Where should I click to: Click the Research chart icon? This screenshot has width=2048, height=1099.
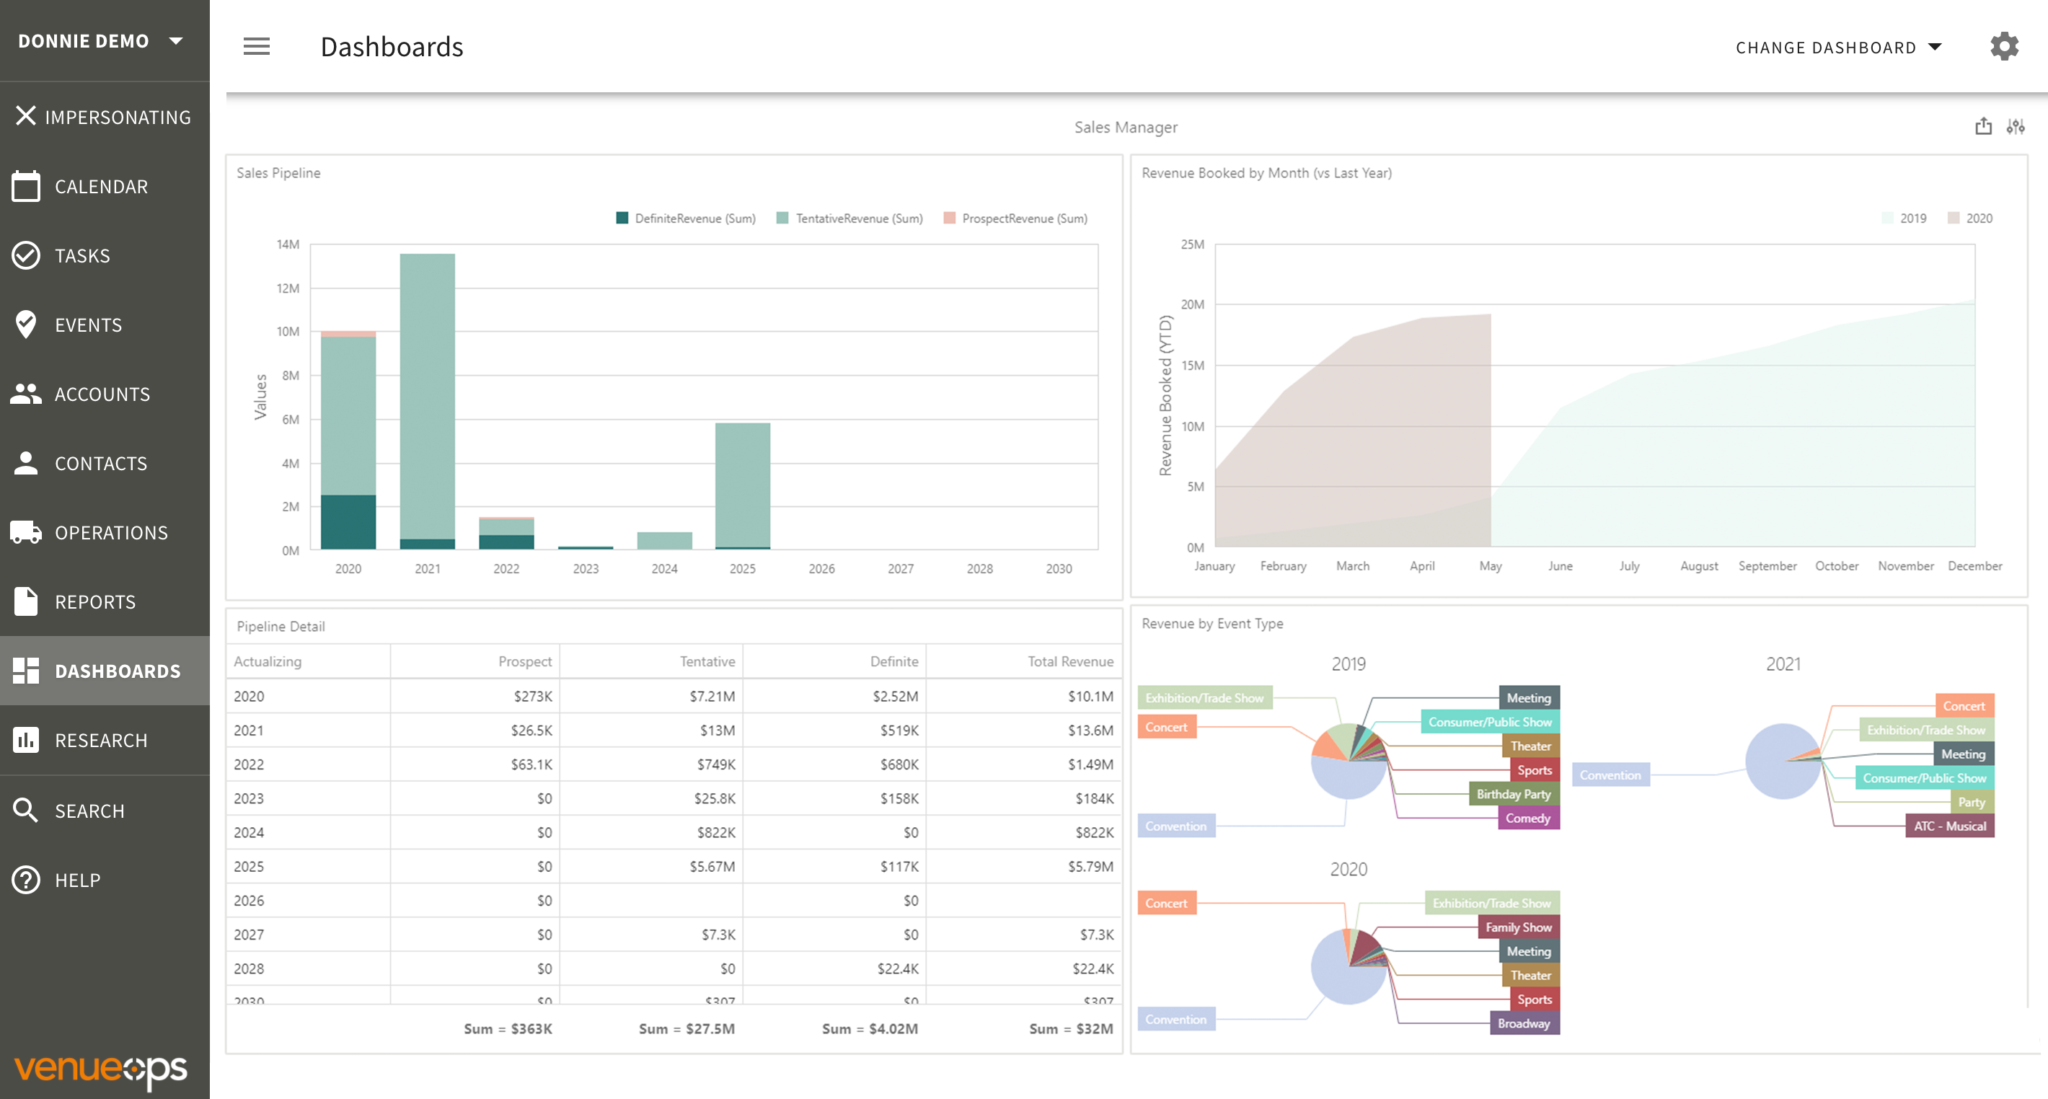[26, 740]
